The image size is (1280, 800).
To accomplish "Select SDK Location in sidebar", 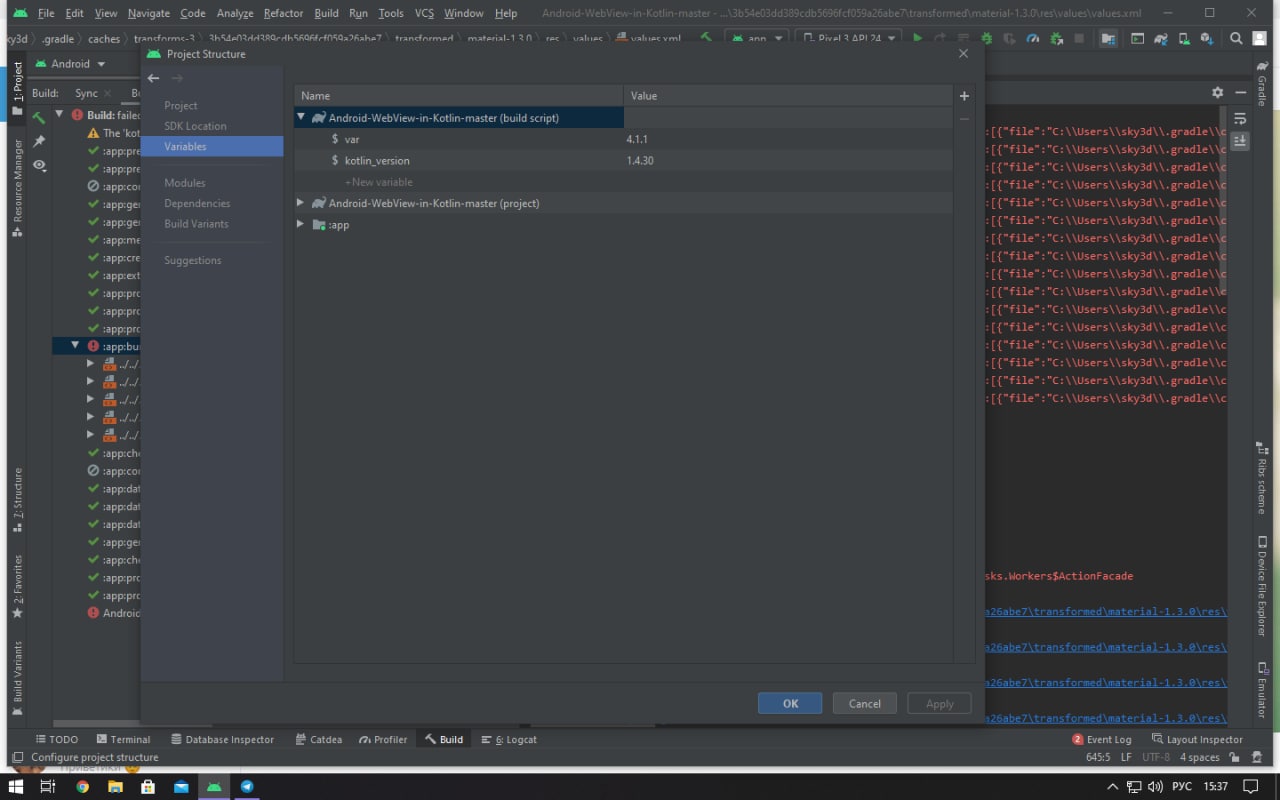I will point(195,126).
